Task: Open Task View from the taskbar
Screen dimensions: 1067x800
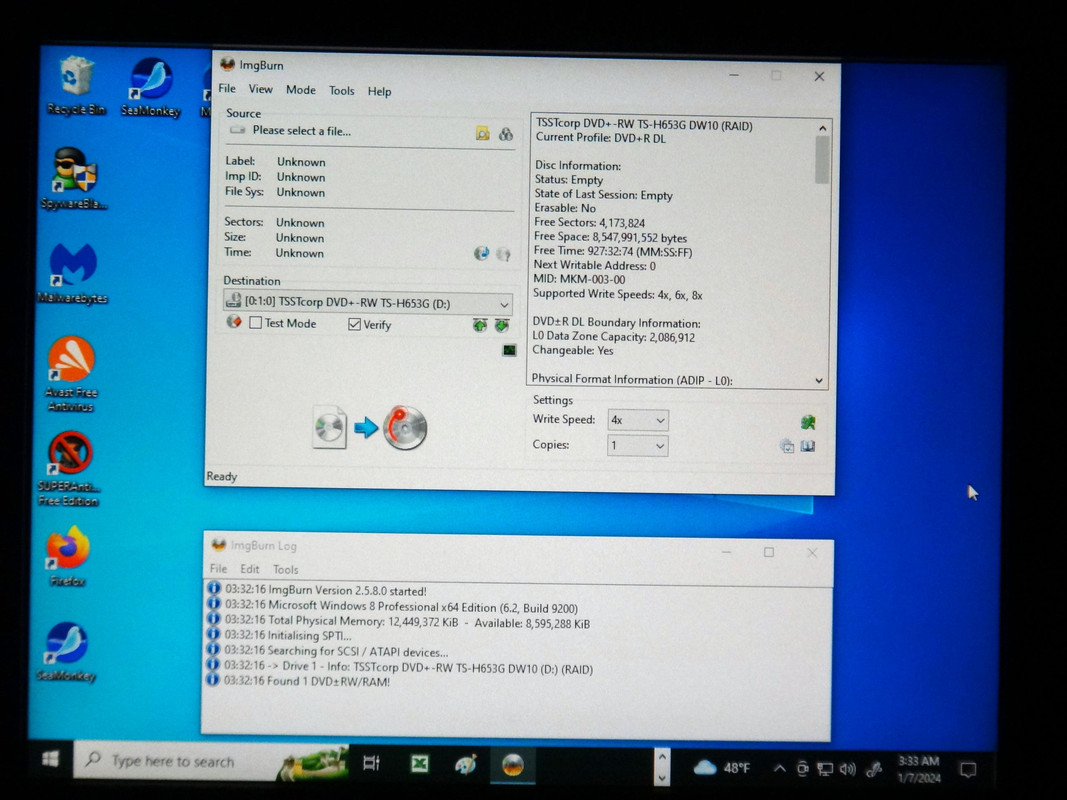Action: pyautogui.click(x=372, y=763)
